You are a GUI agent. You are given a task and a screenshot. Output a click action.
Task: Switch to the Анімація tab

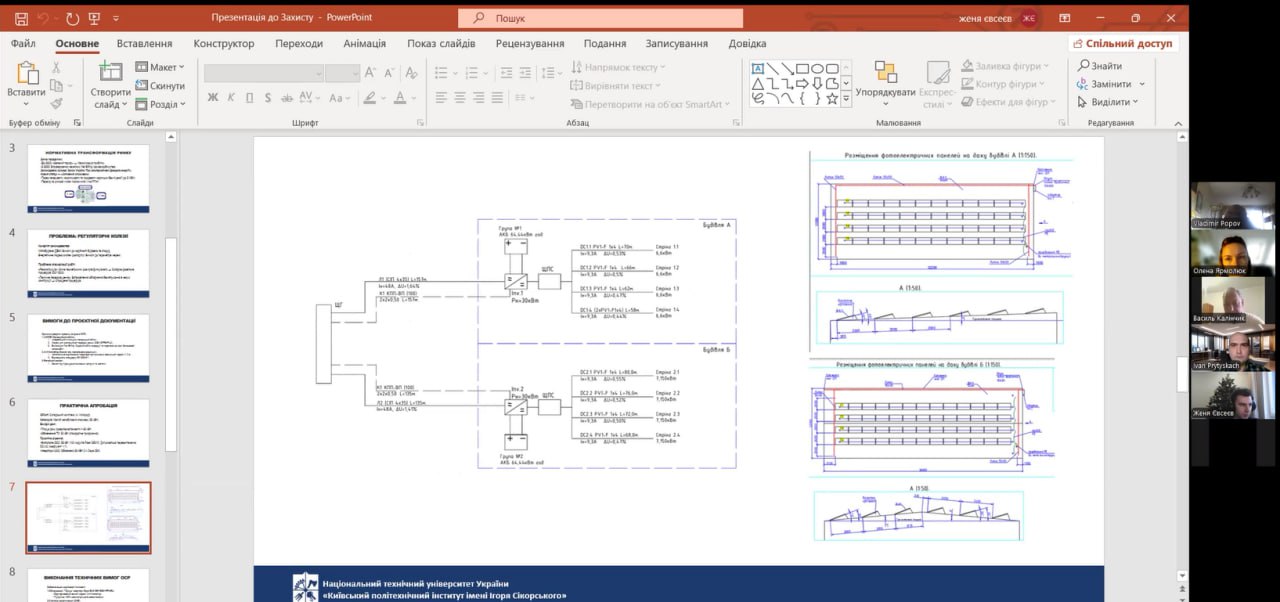(x=364, y=44)
